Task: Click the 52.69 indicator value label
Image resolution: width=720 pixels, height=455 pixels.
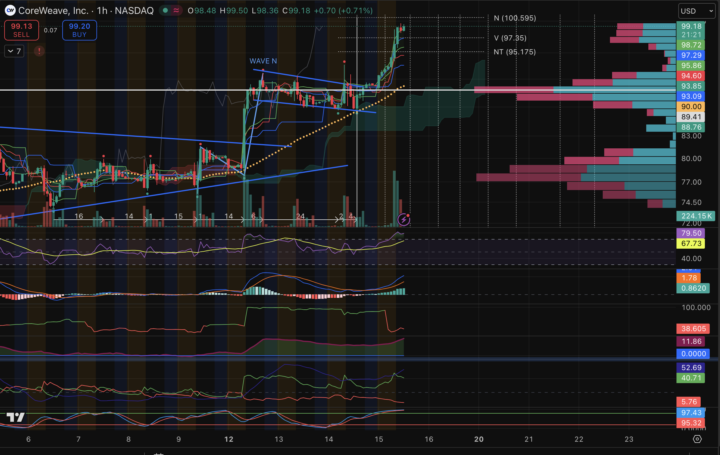Action: (x=691, y=368)
